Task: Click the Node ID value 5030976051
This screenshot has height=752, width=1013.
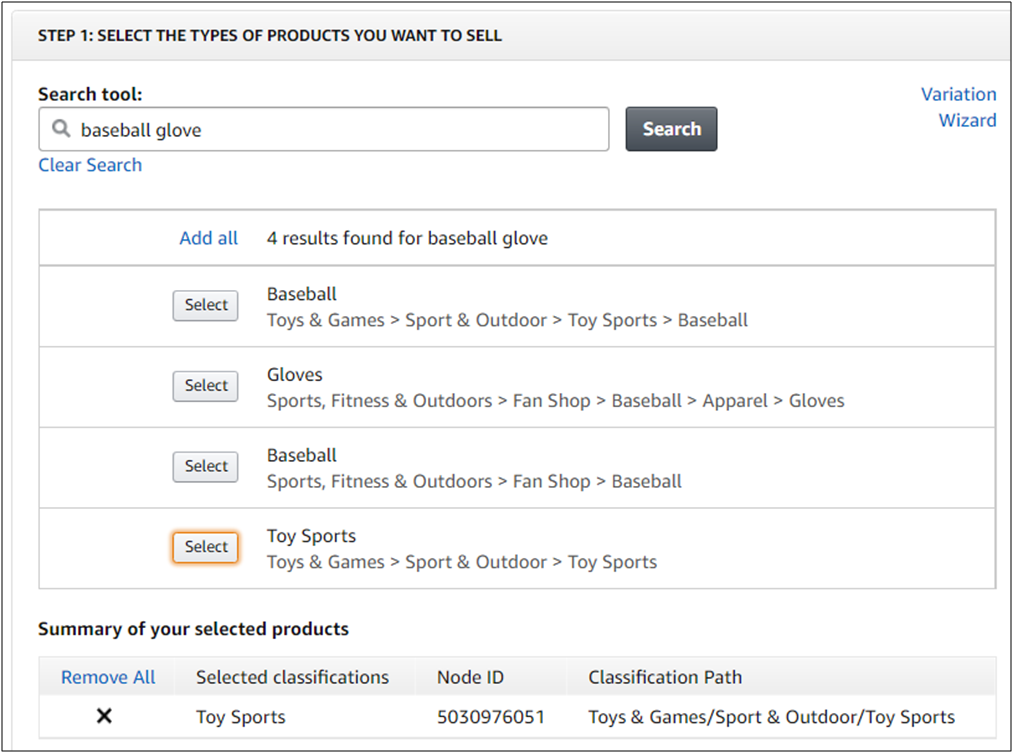Action: coord(492,717)
